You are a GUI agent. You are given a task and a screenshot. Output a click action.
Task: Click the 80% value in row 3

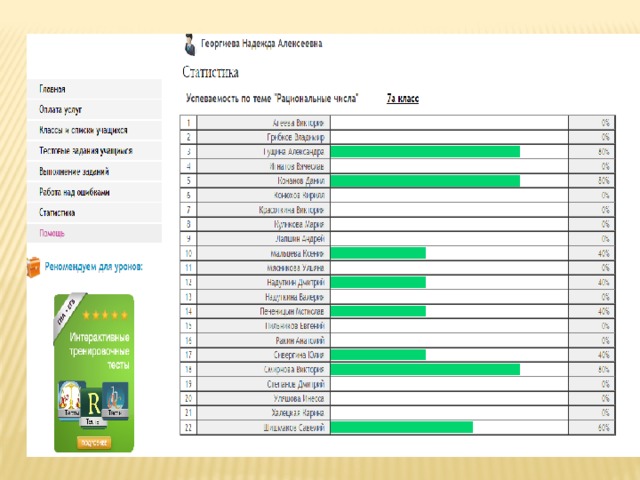point(604,152)
